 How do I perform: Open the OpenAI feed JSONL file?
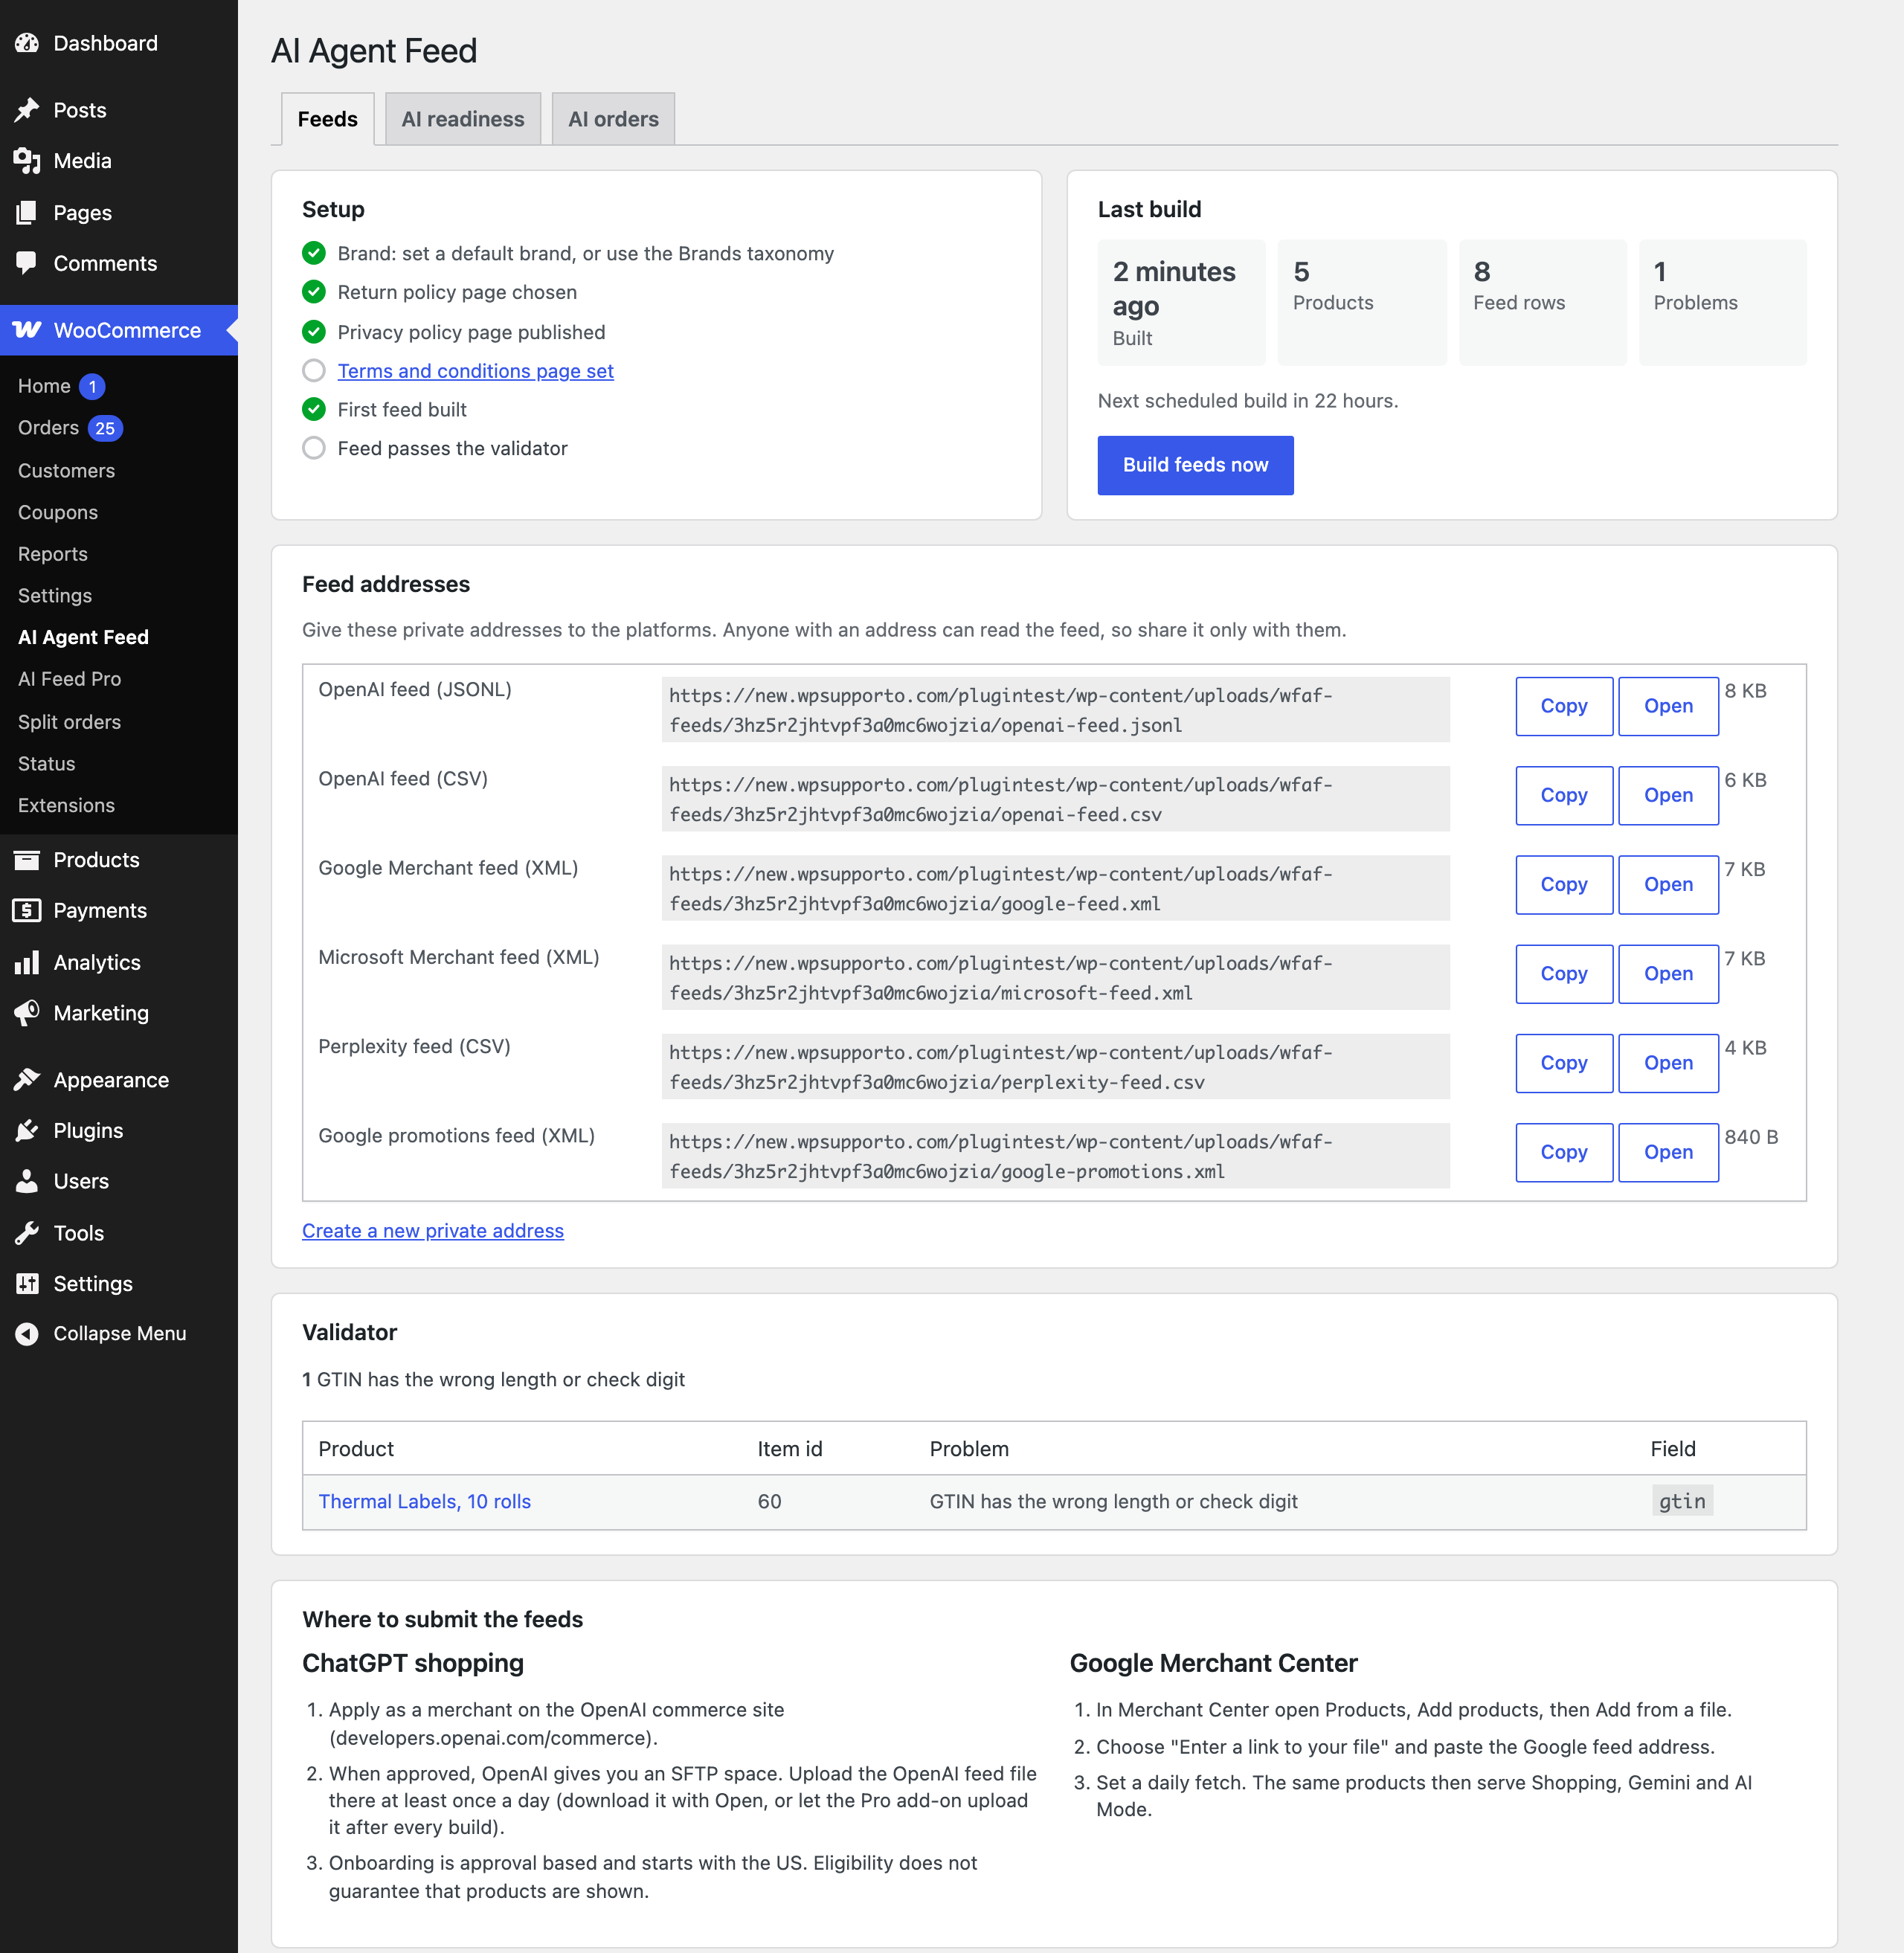(x=1668, y=706)
